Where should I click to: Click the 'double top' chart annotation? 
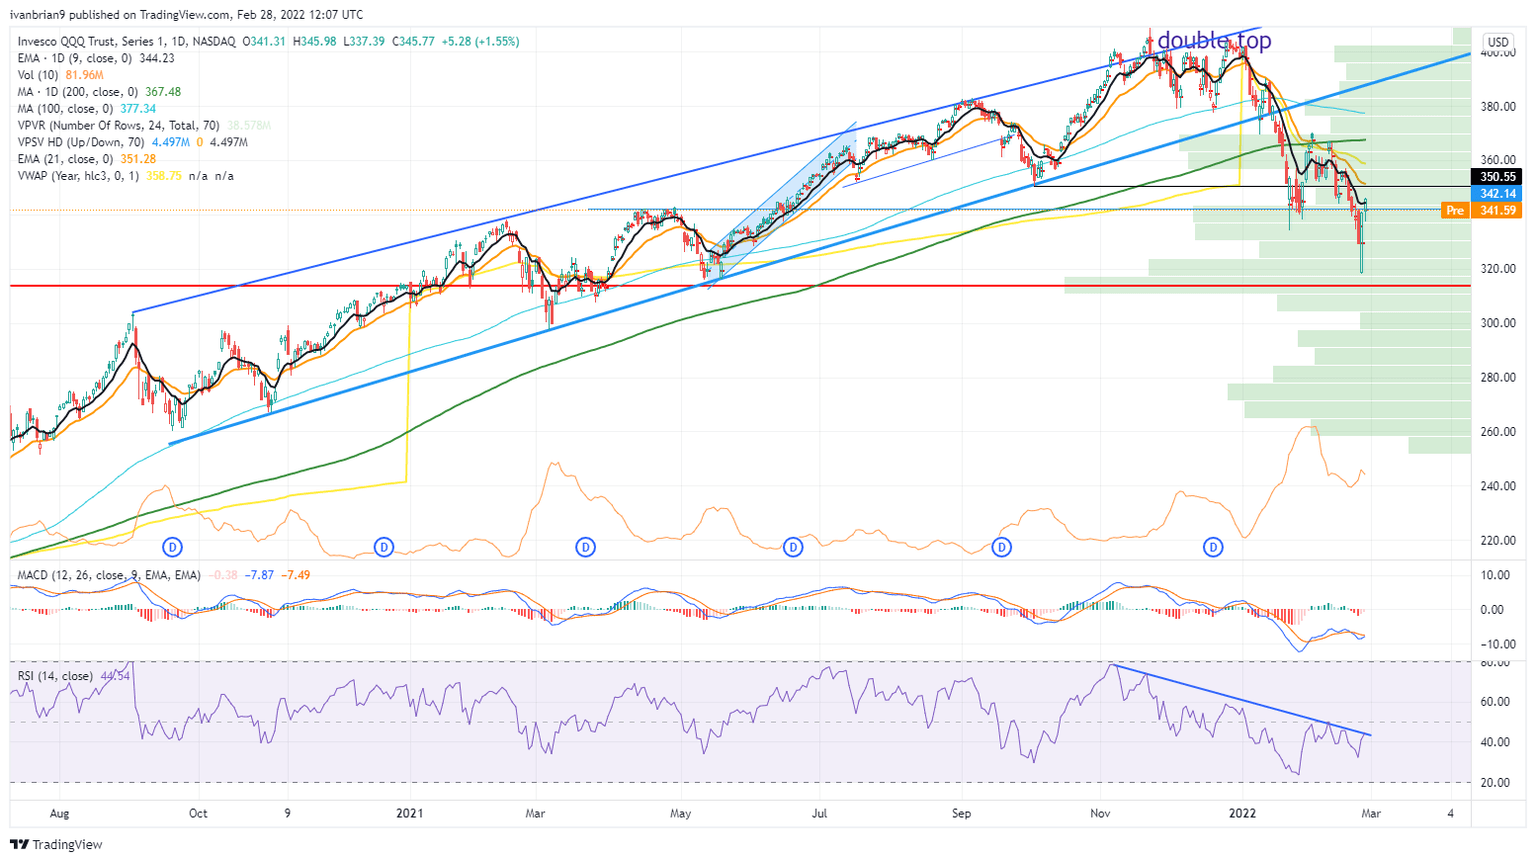pyautogui.click(x=1214, y=41)
